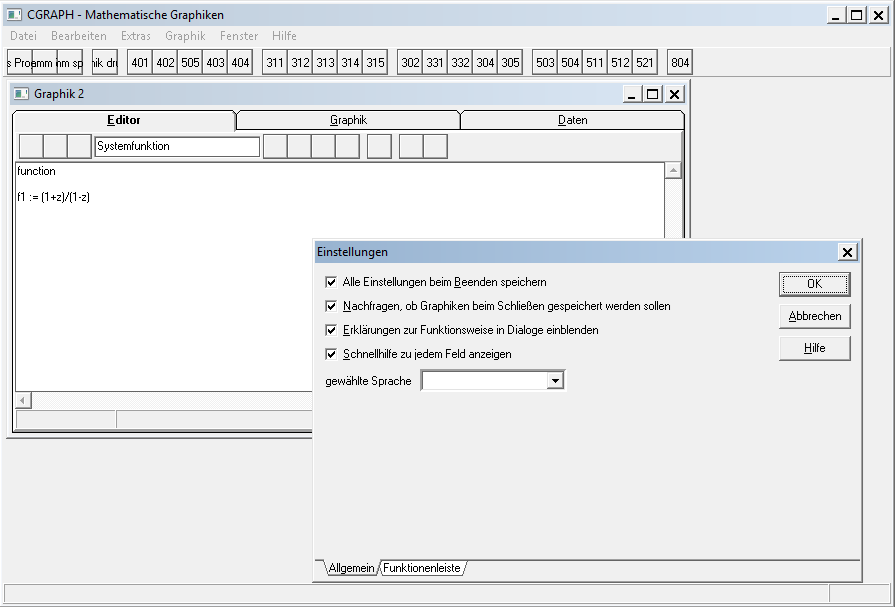Screen dimensions: 895x607
Task: Switch to the Funktionenleiste tab
Action: point(421,568)
